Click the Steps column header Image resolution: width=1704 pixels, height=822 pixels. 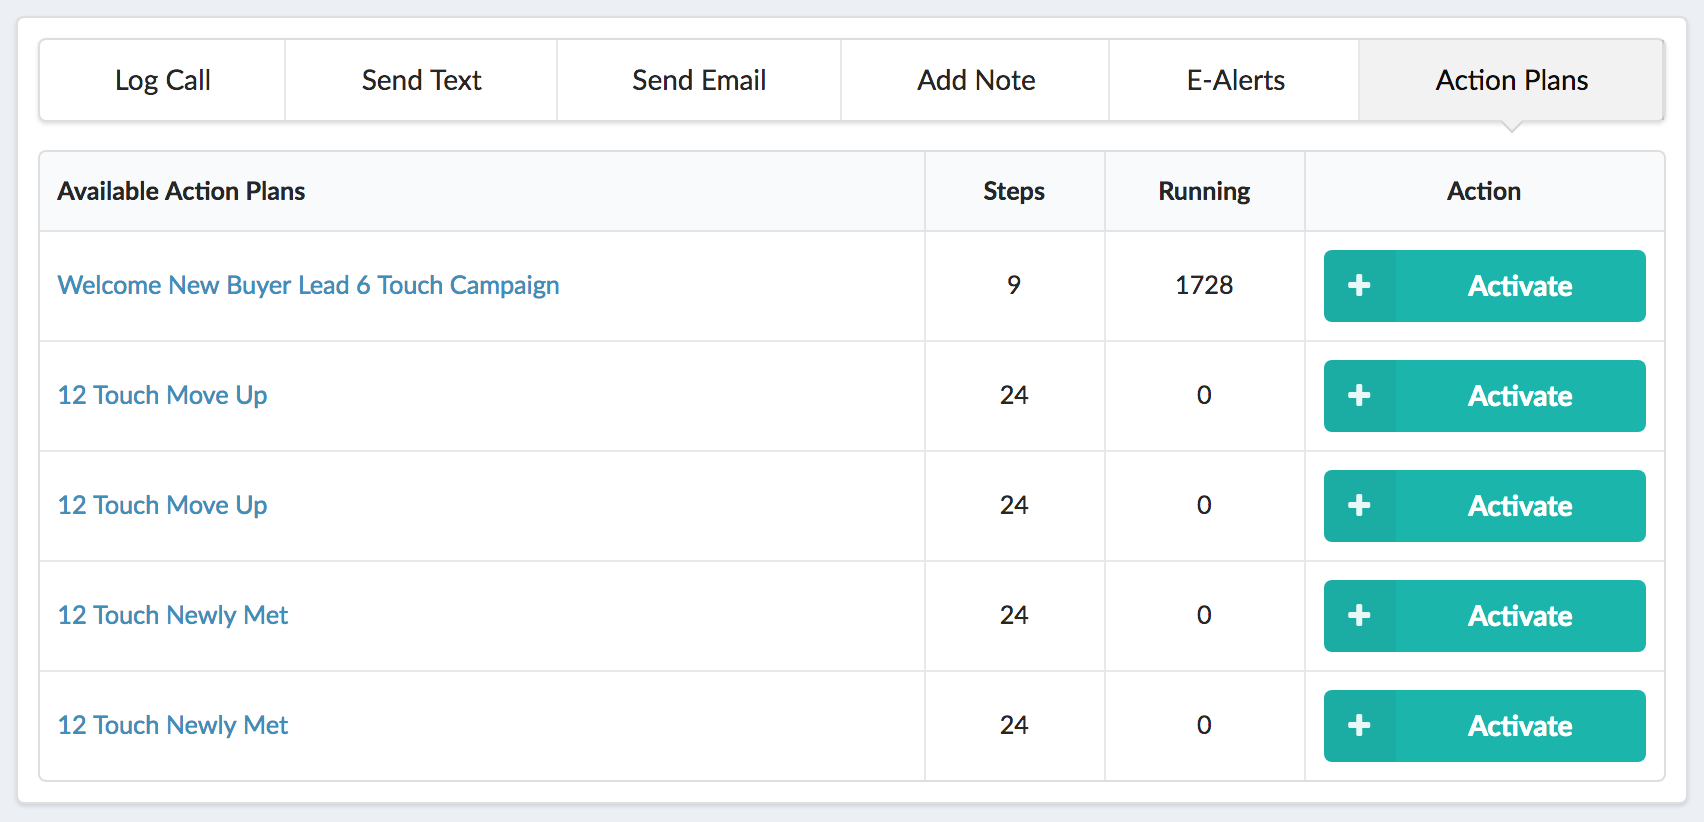[1013, 191]
